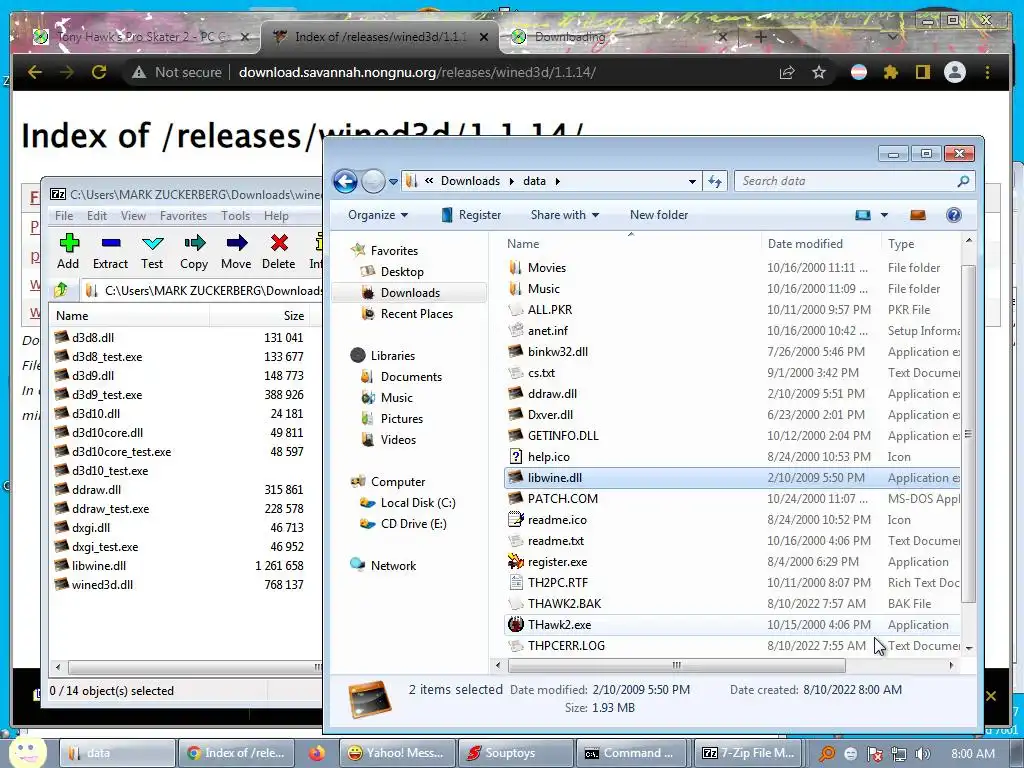Expand the data breadcrumb arrow
Image resolution: width=1024 pixels, height=768 pixels.
tap(557, 181)
